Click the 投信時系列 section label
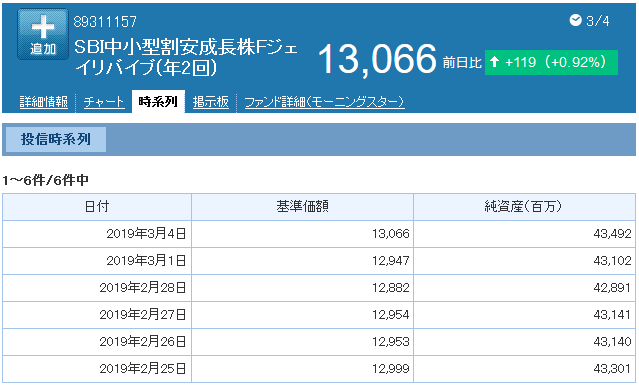 tap(56, 139)
